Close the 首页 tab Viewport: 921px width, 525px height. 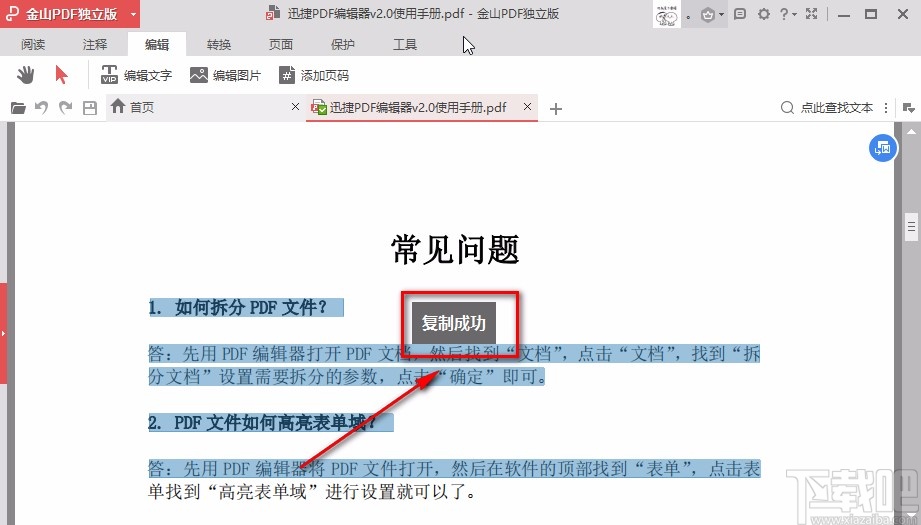pos(295,106)
